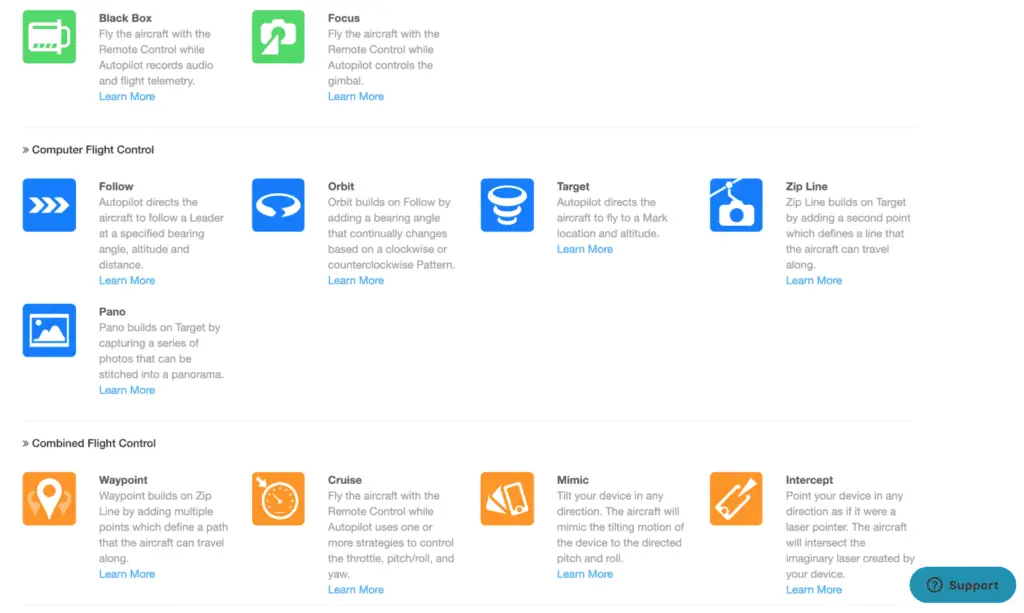This screenshot has width=1024, height=613.
Task: Select the orange Waypoint pin icon
Action: pyautogui.click(x=49, y=499)
